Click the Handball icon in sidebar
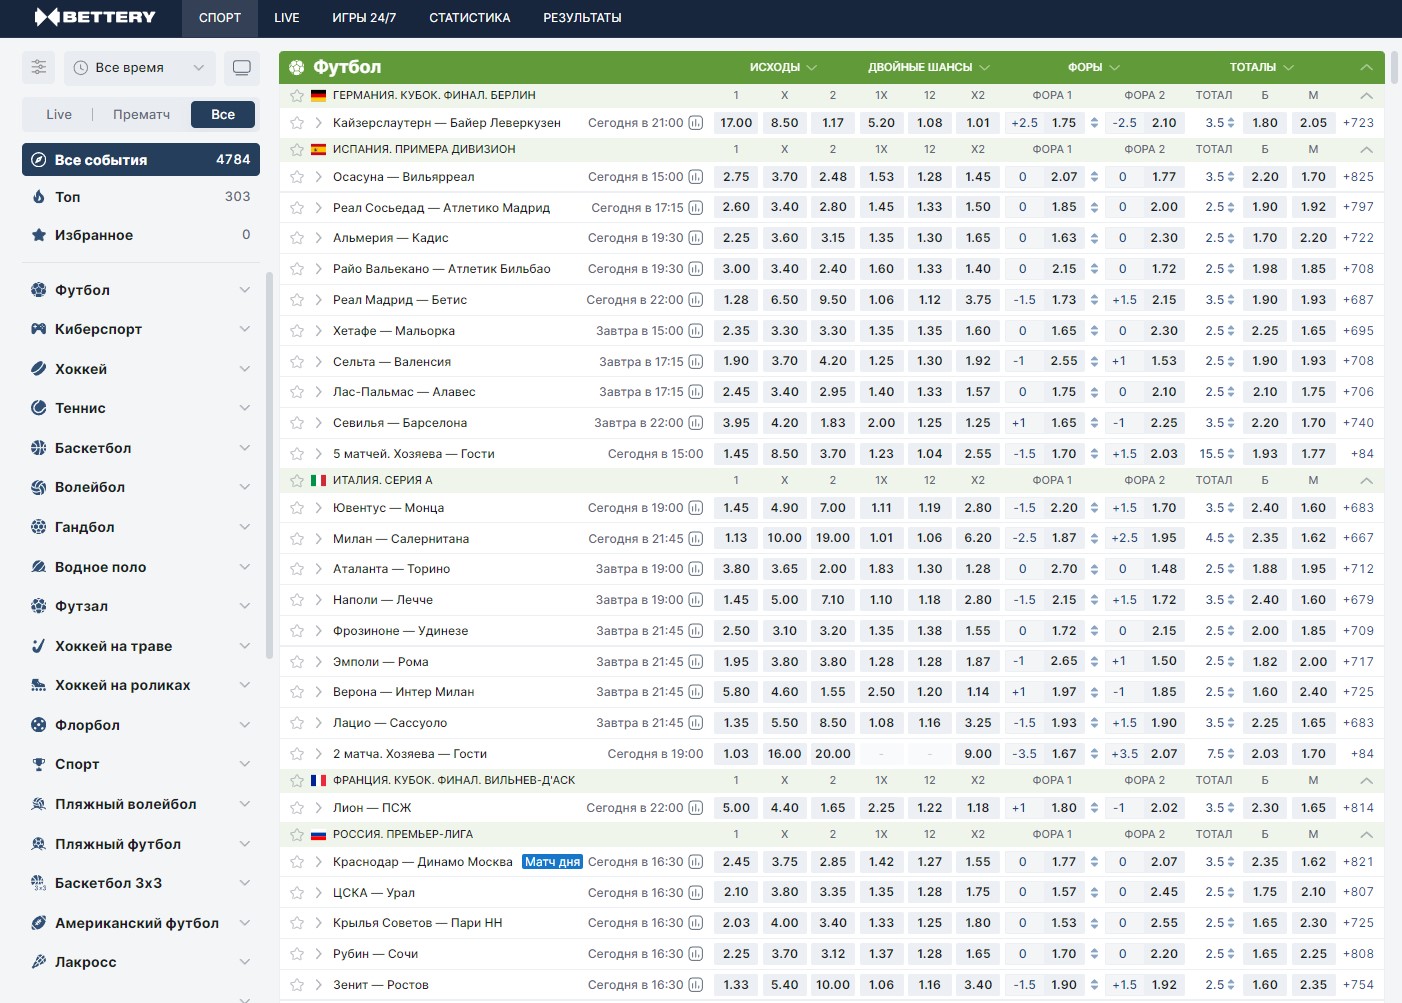Screen dimensions: 1402x1003 (x=39, y=527)
